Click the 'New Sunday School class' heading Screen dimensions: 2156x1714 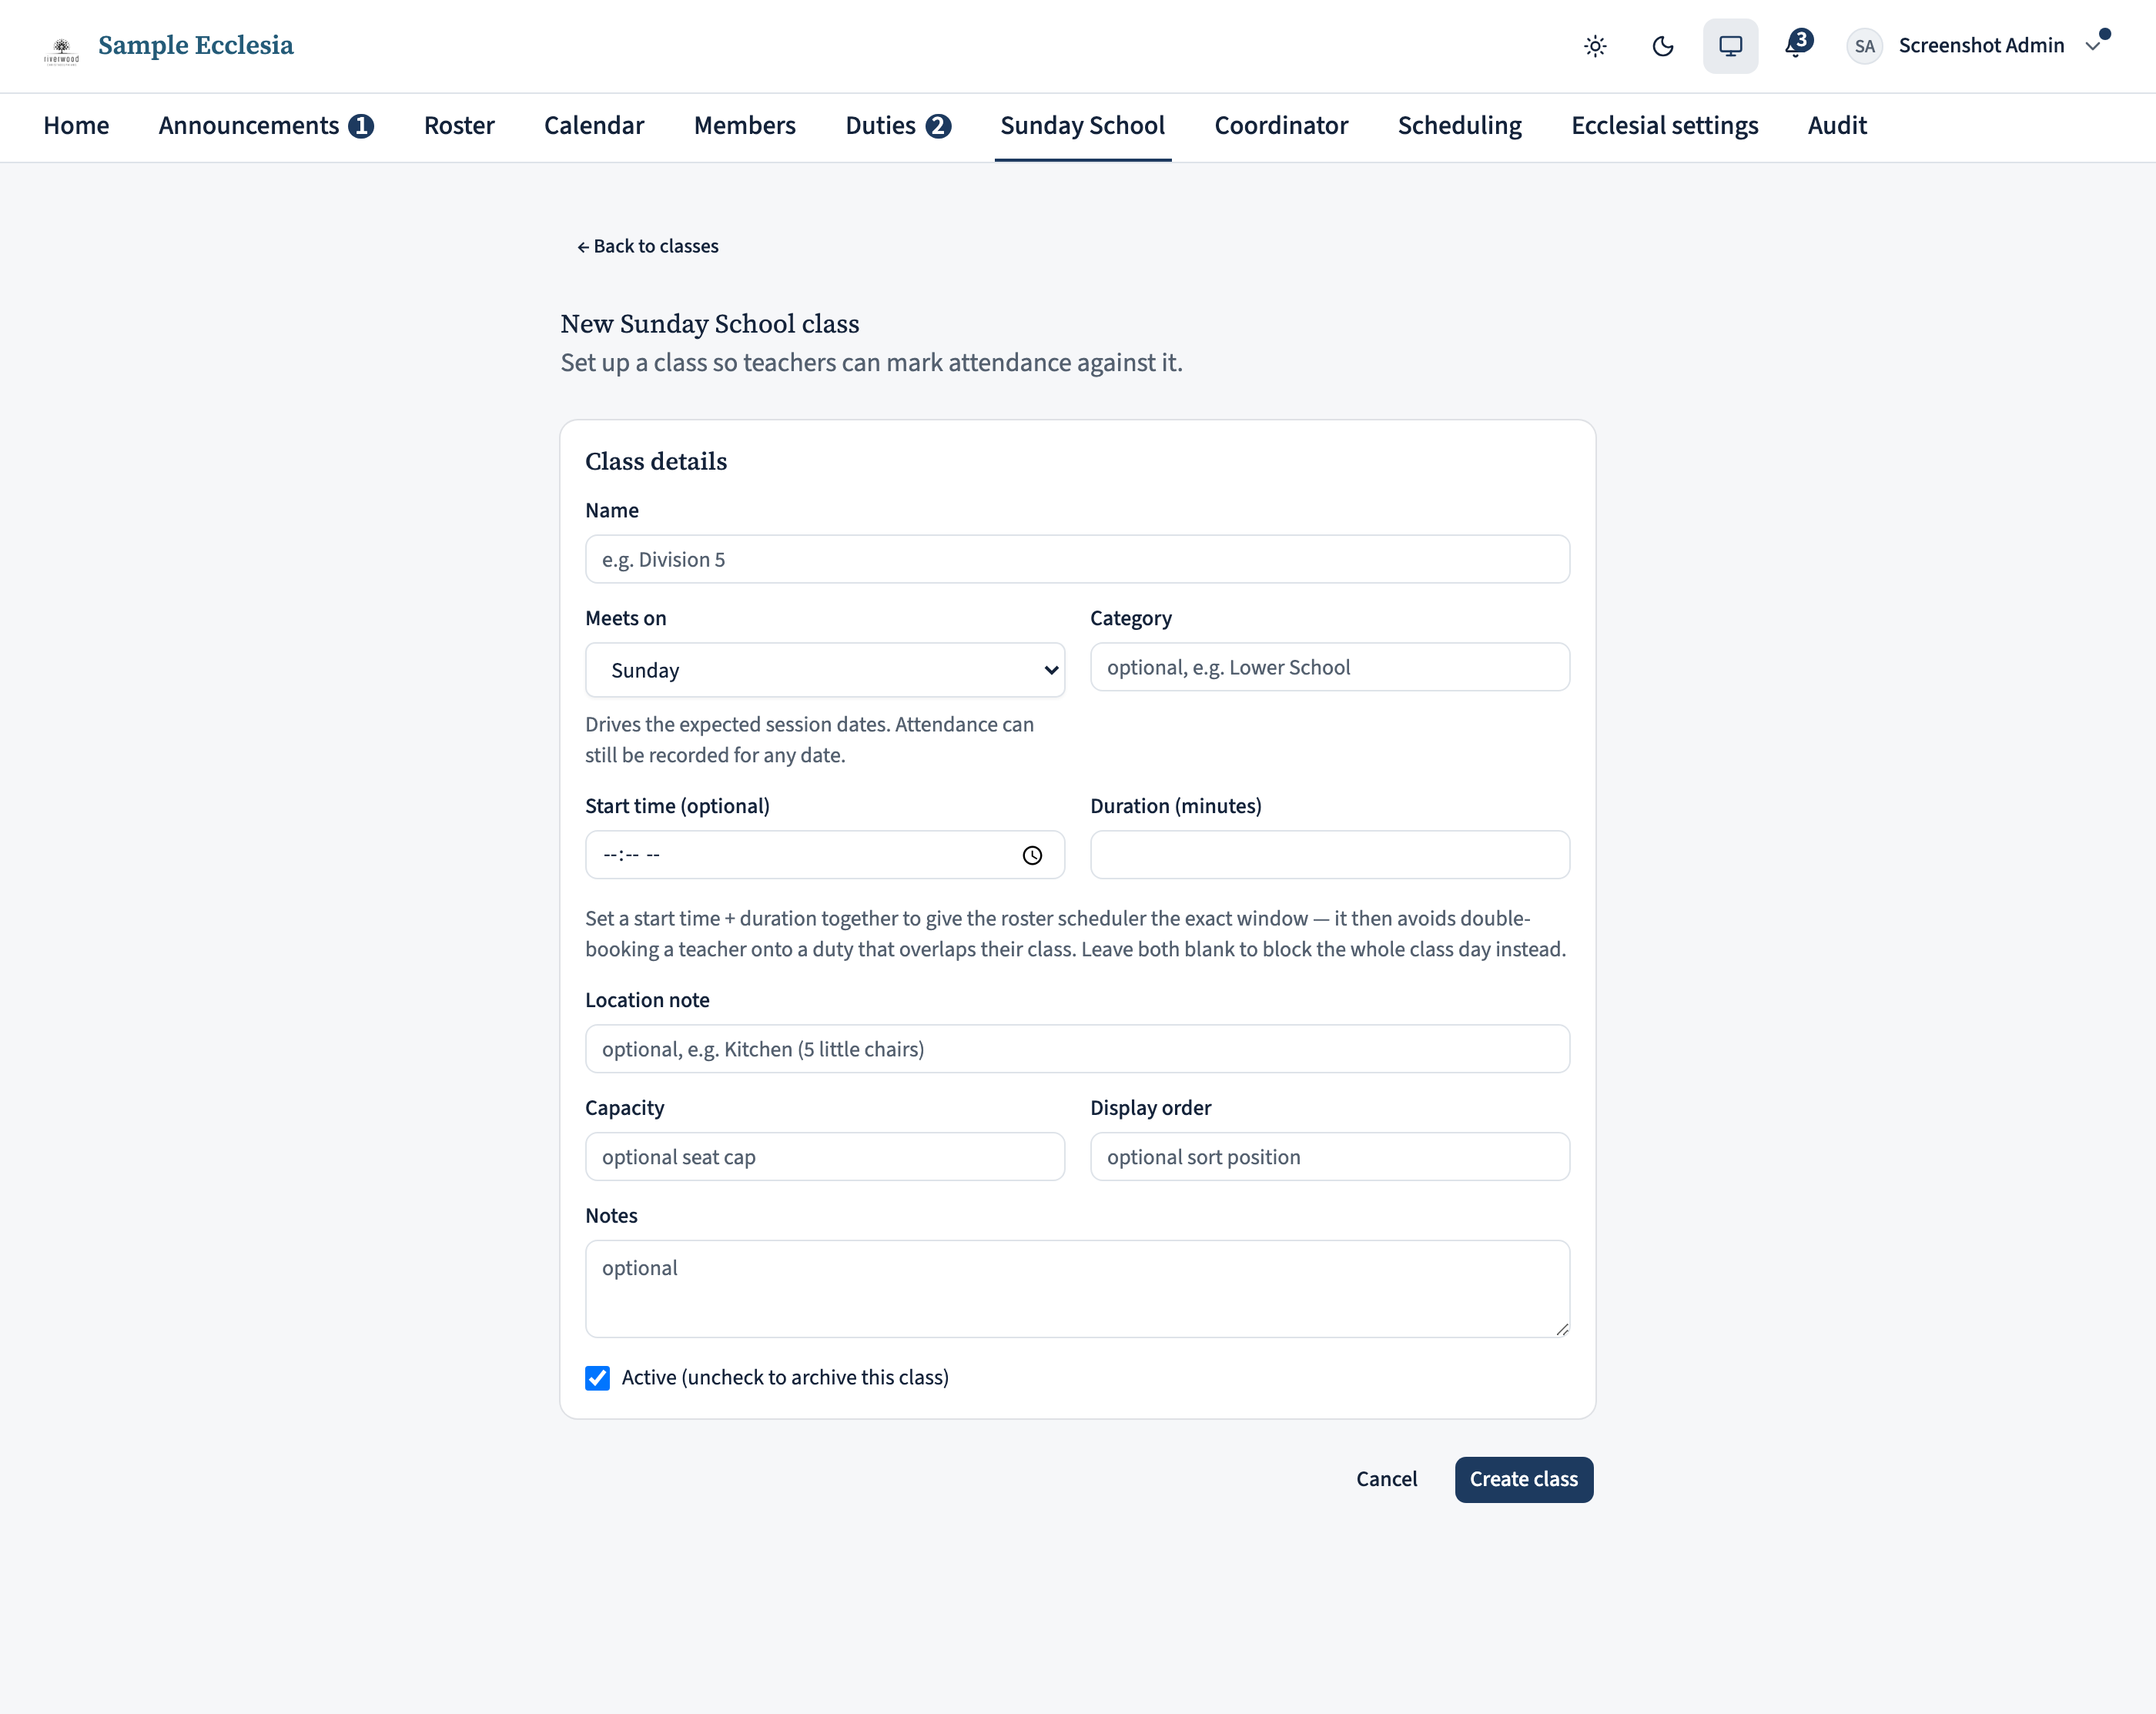click(710, 324)
